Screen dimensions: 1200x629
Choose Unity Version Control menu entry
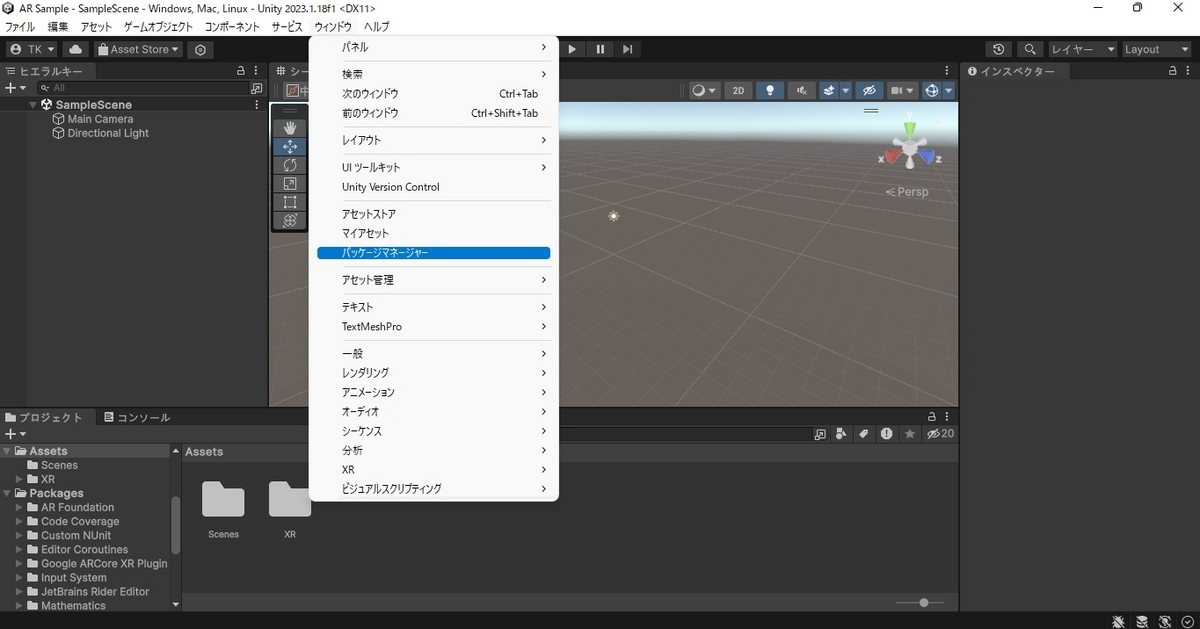[433, 187]
